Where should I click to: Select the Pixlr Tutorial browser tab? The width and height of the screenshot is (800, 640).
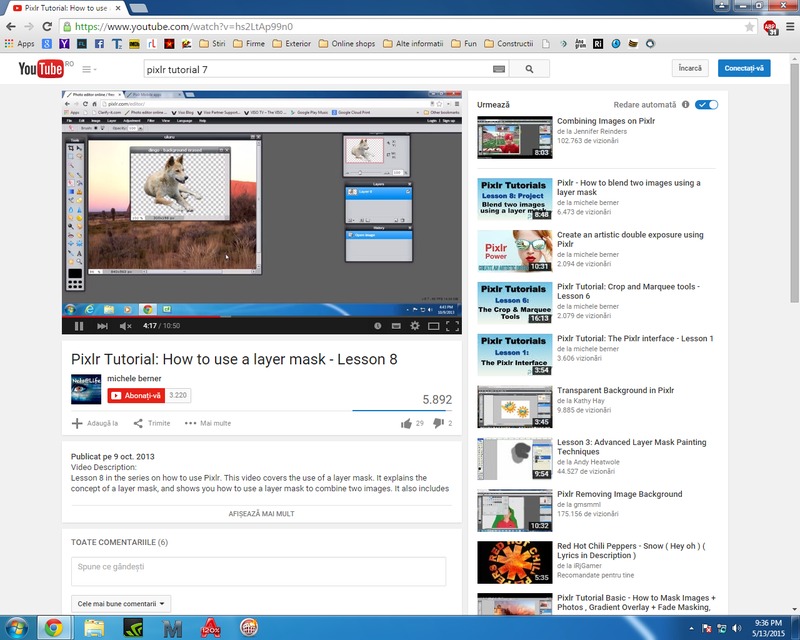[x=67, y=8]
